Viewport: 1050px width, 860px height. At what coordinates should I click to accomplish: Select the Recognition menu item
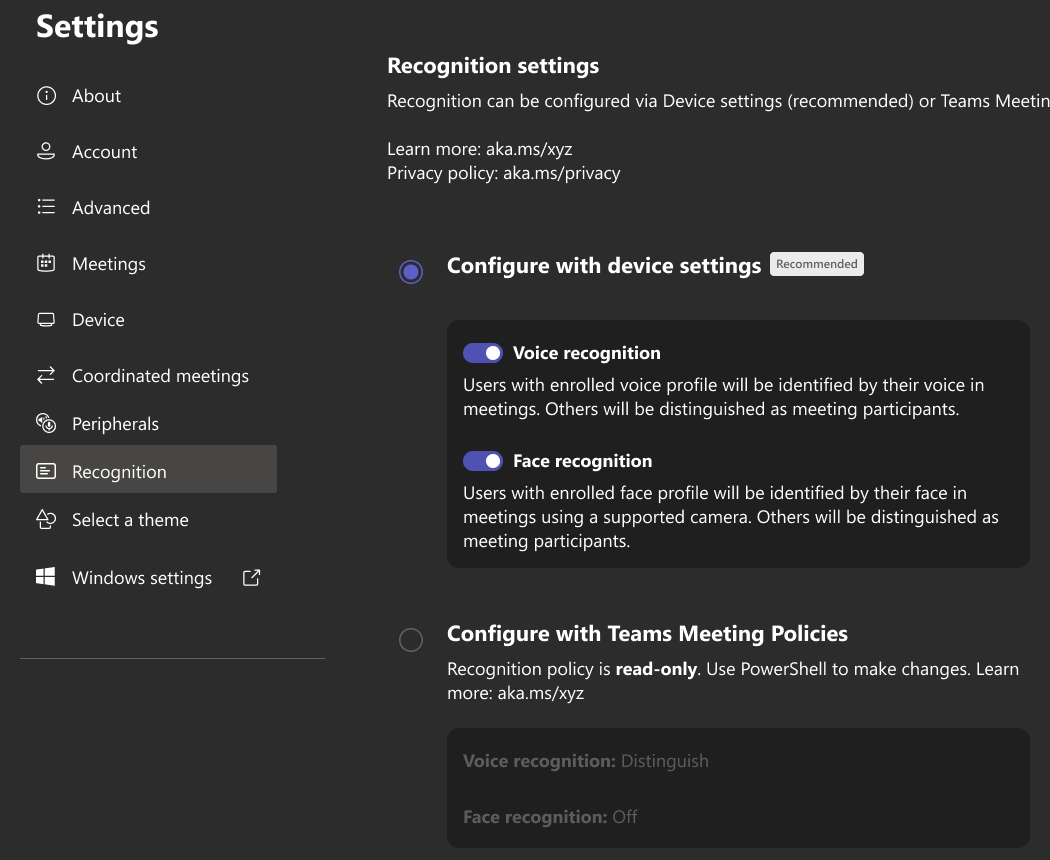pos(149,469)
